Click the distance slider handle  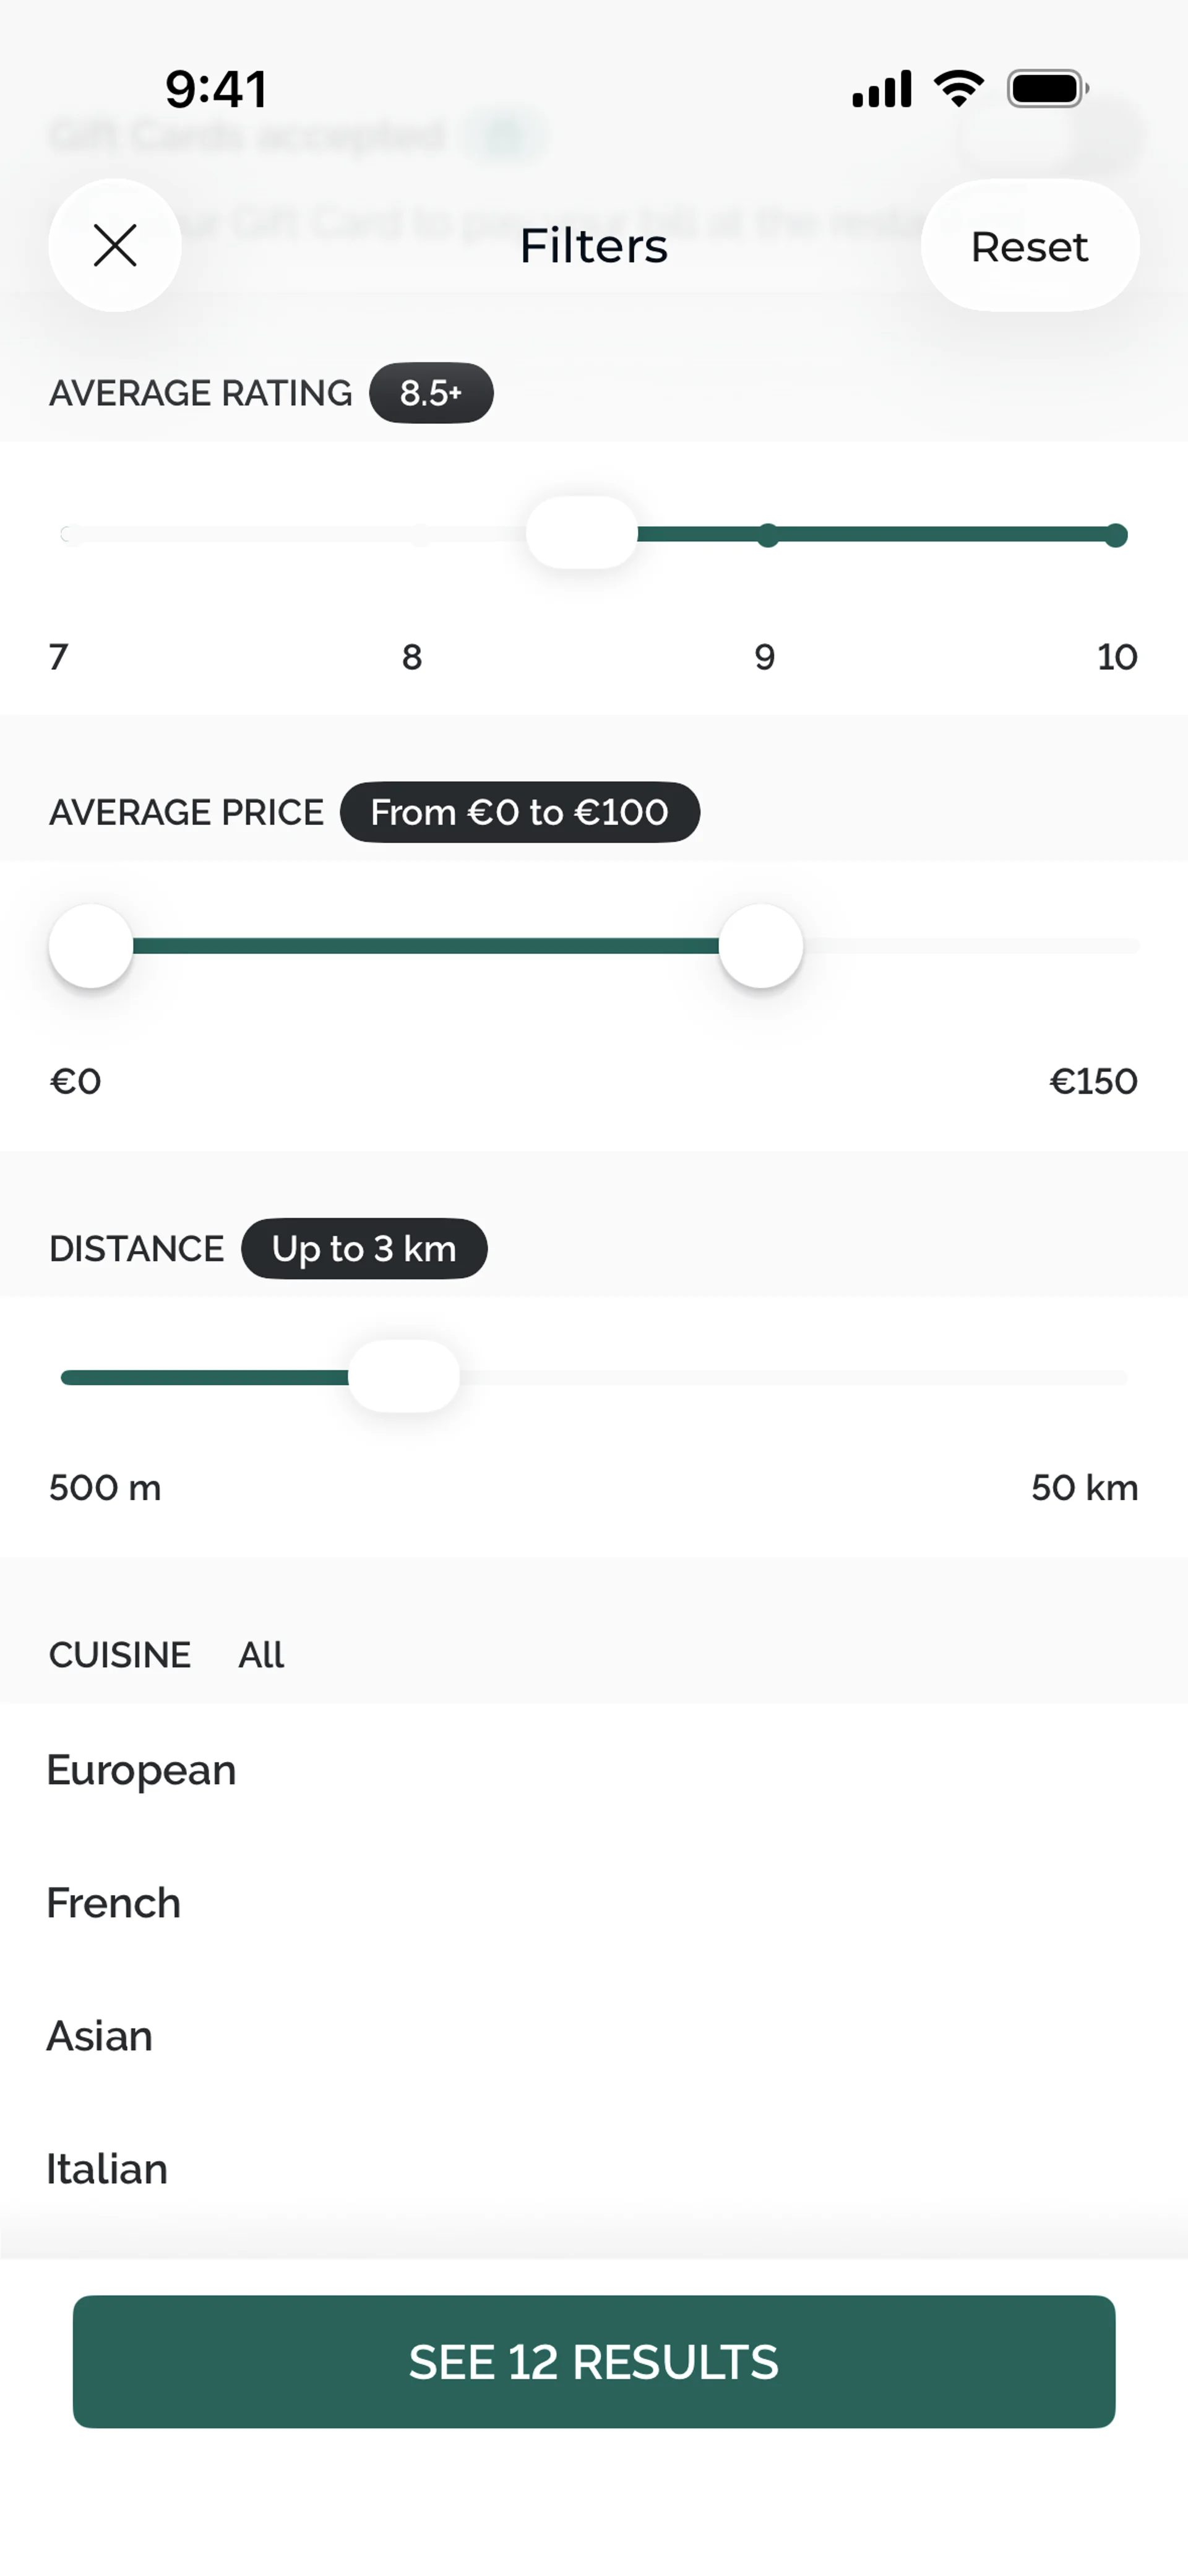click(x=404, y=1376)
